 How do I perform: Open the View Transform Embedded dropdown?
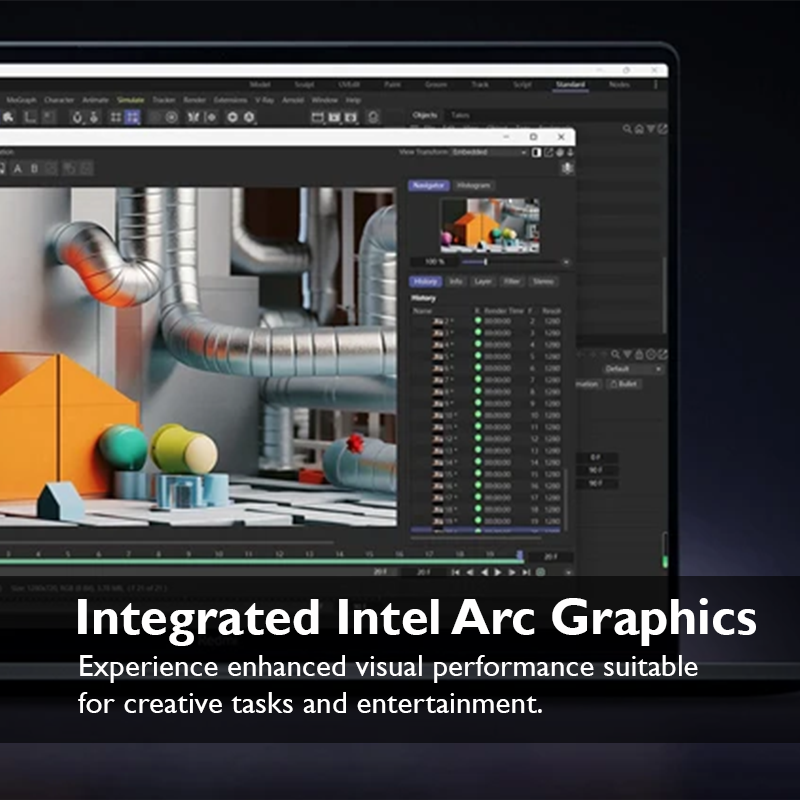pos(489,152)
